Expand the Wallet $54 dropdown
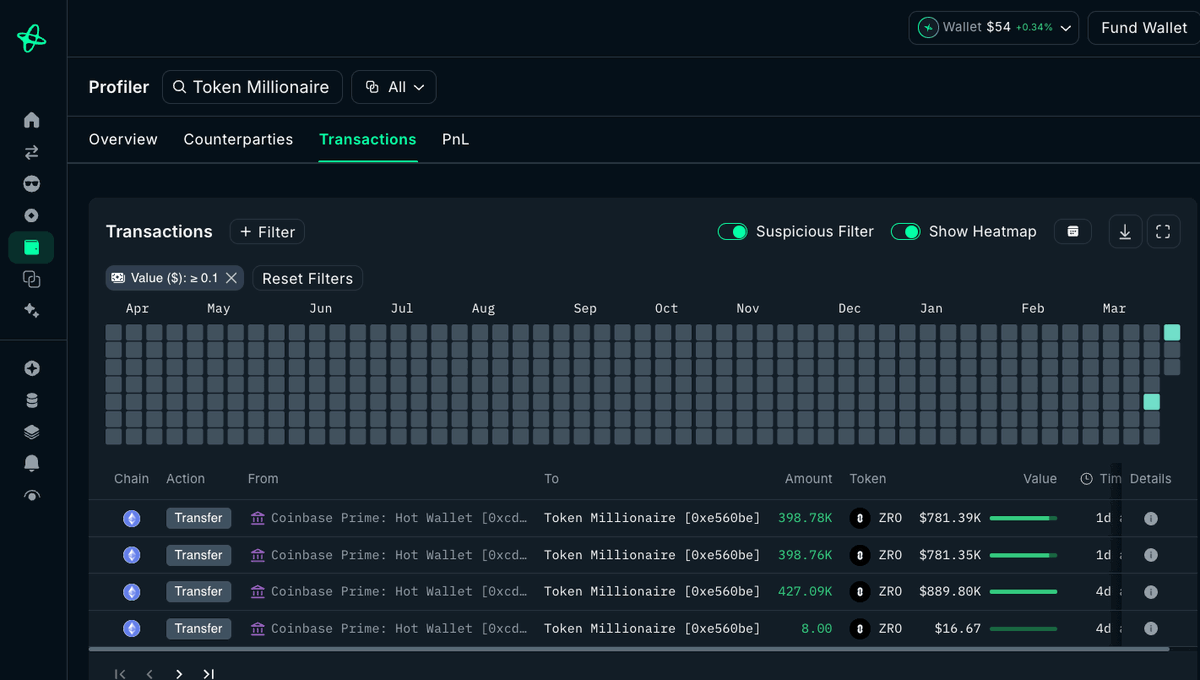Image resolution: width=1200 pixels, height=680 pixels. point(994,28)
